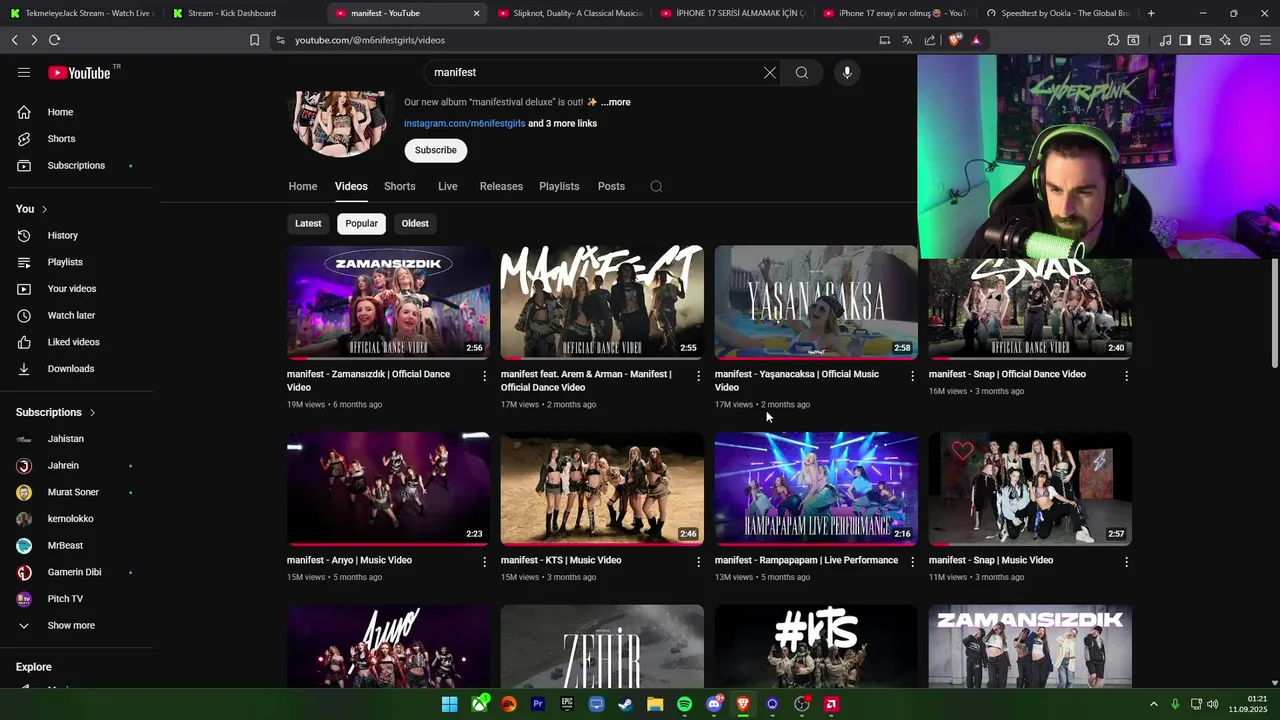Image resolution: width=1280 pixels, height=720 pixels.
Task: Open more options for Yaşanacaksa Official Music Video
Action: coord(912,376)
